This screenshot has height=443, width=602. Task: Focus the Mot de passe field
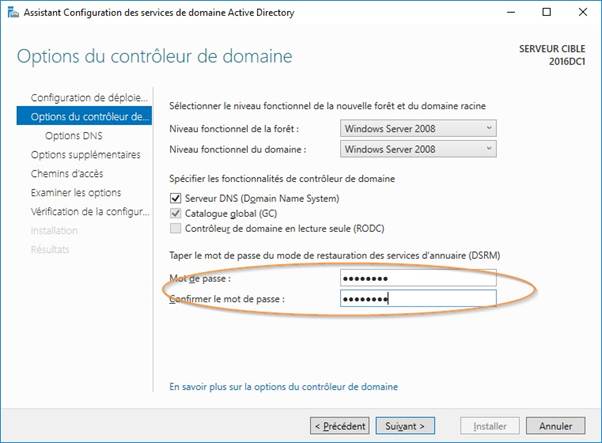click(x=418, y=278)
